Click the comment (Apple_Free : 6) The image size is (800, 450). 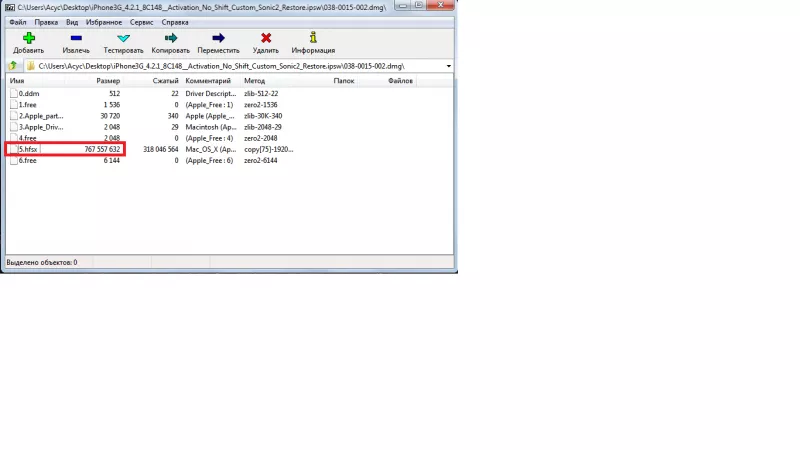[209, 161]
